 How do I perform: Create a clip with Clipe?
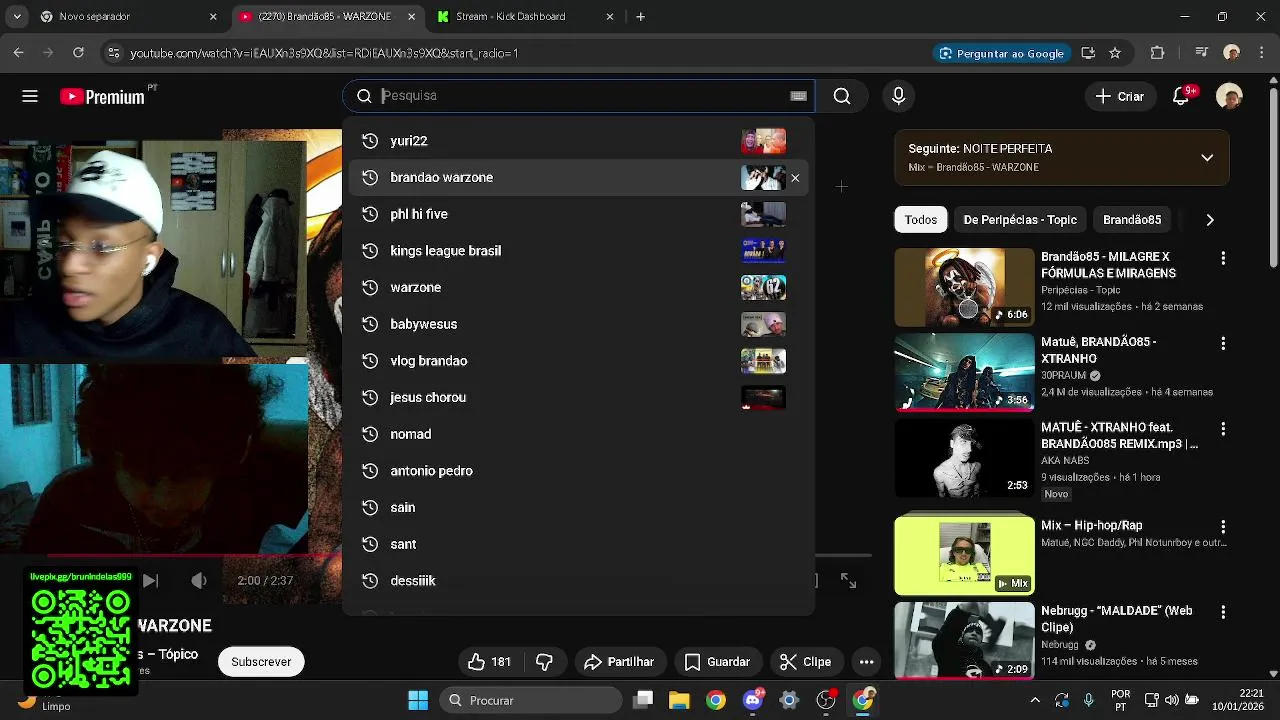tap(805, 662)
